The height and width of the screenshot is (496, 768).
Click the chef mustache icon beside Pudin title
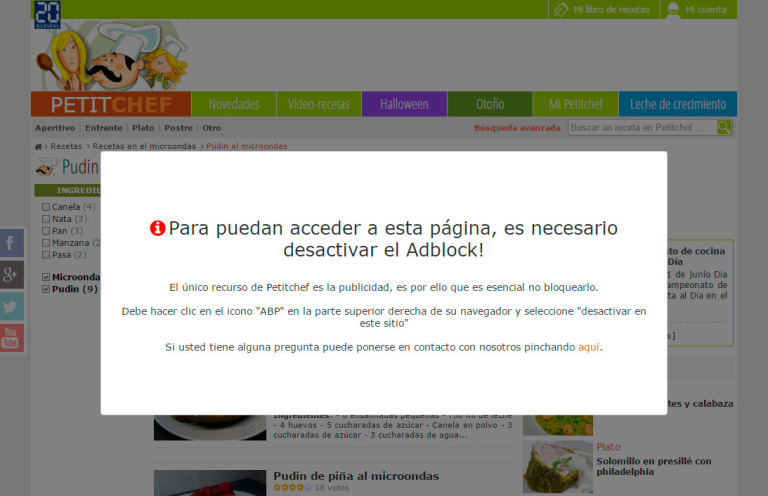point(47,167)
